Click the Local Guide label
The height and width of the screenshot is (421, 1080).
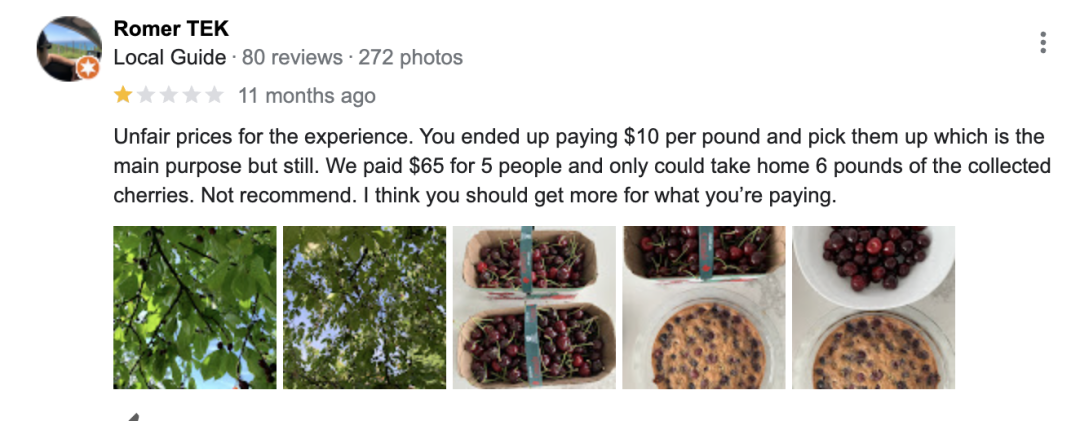[x=170, y=58]
